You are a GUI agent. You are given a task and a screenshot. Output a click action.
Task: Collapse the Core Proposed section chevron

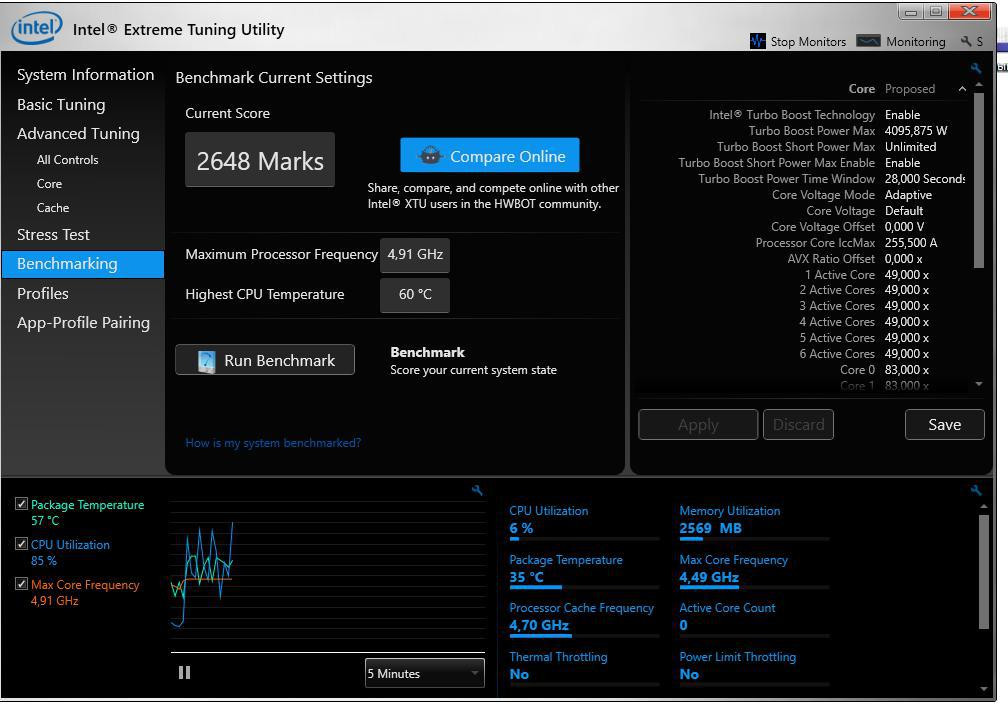click(962, 89)
